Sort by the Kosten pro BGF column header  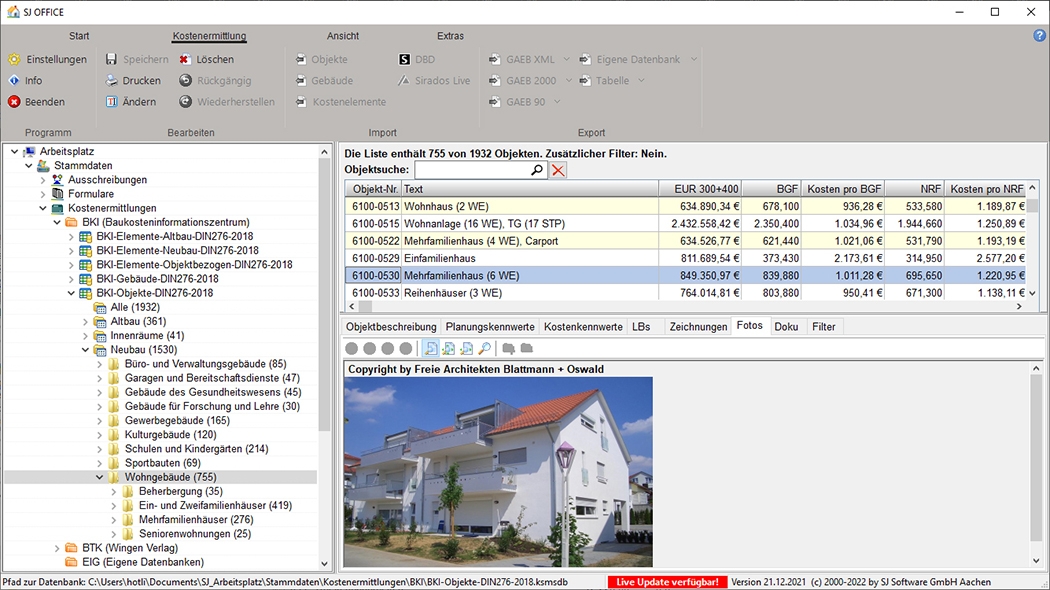pyautogui.click(x=844, y=188)
